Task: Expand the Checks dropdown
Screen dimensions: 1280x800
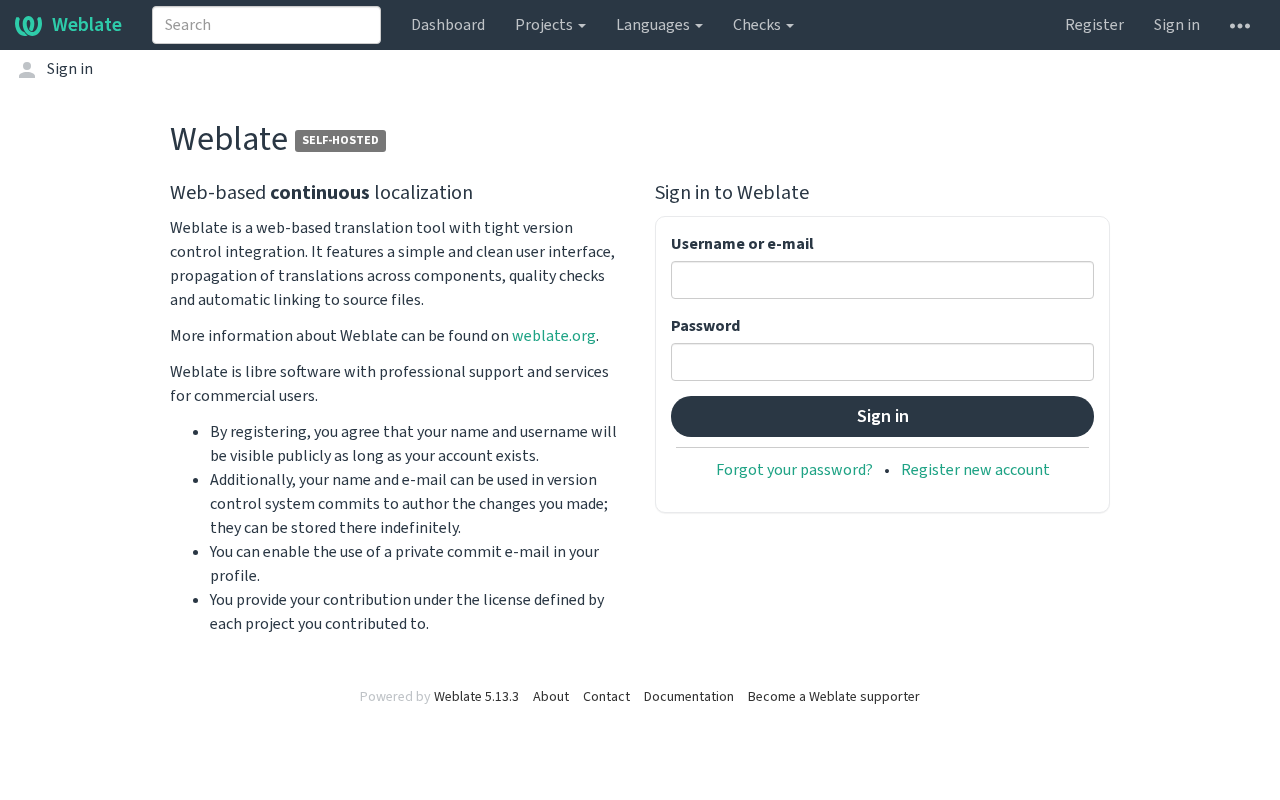Action: (x=763, y=25)
